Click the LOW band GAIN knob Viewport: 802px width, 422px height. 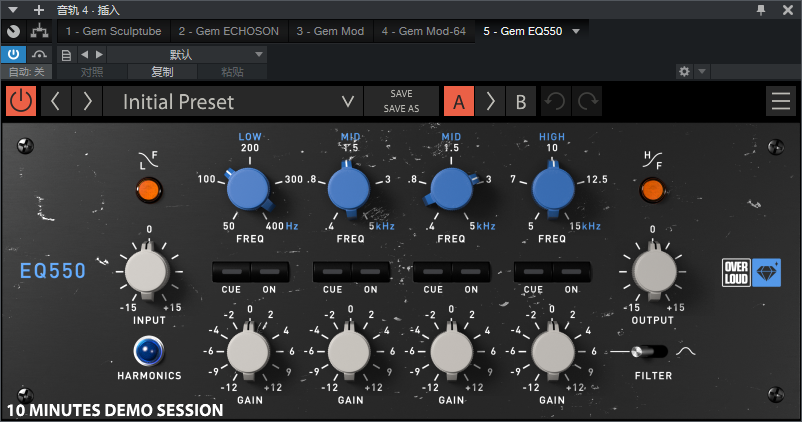click(249, 351)
